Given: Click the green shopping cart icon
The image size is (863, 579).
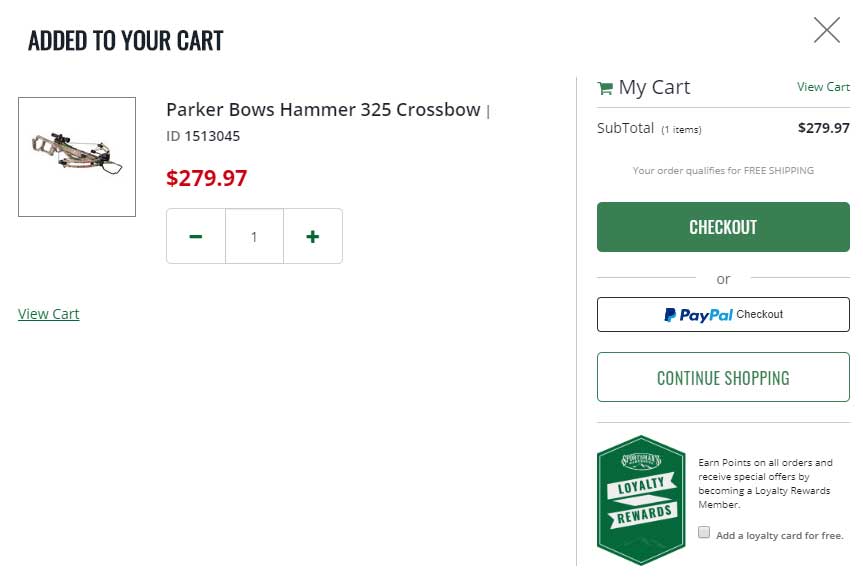Looking at the screenshot, I should coord(605,88).
